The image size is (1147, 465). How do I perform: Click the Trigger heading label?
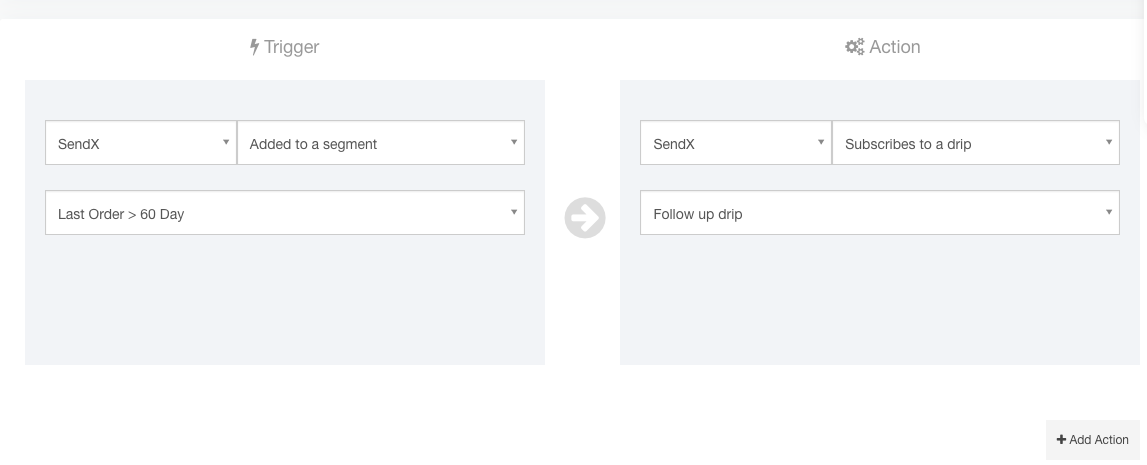click(x=292, y=47)
